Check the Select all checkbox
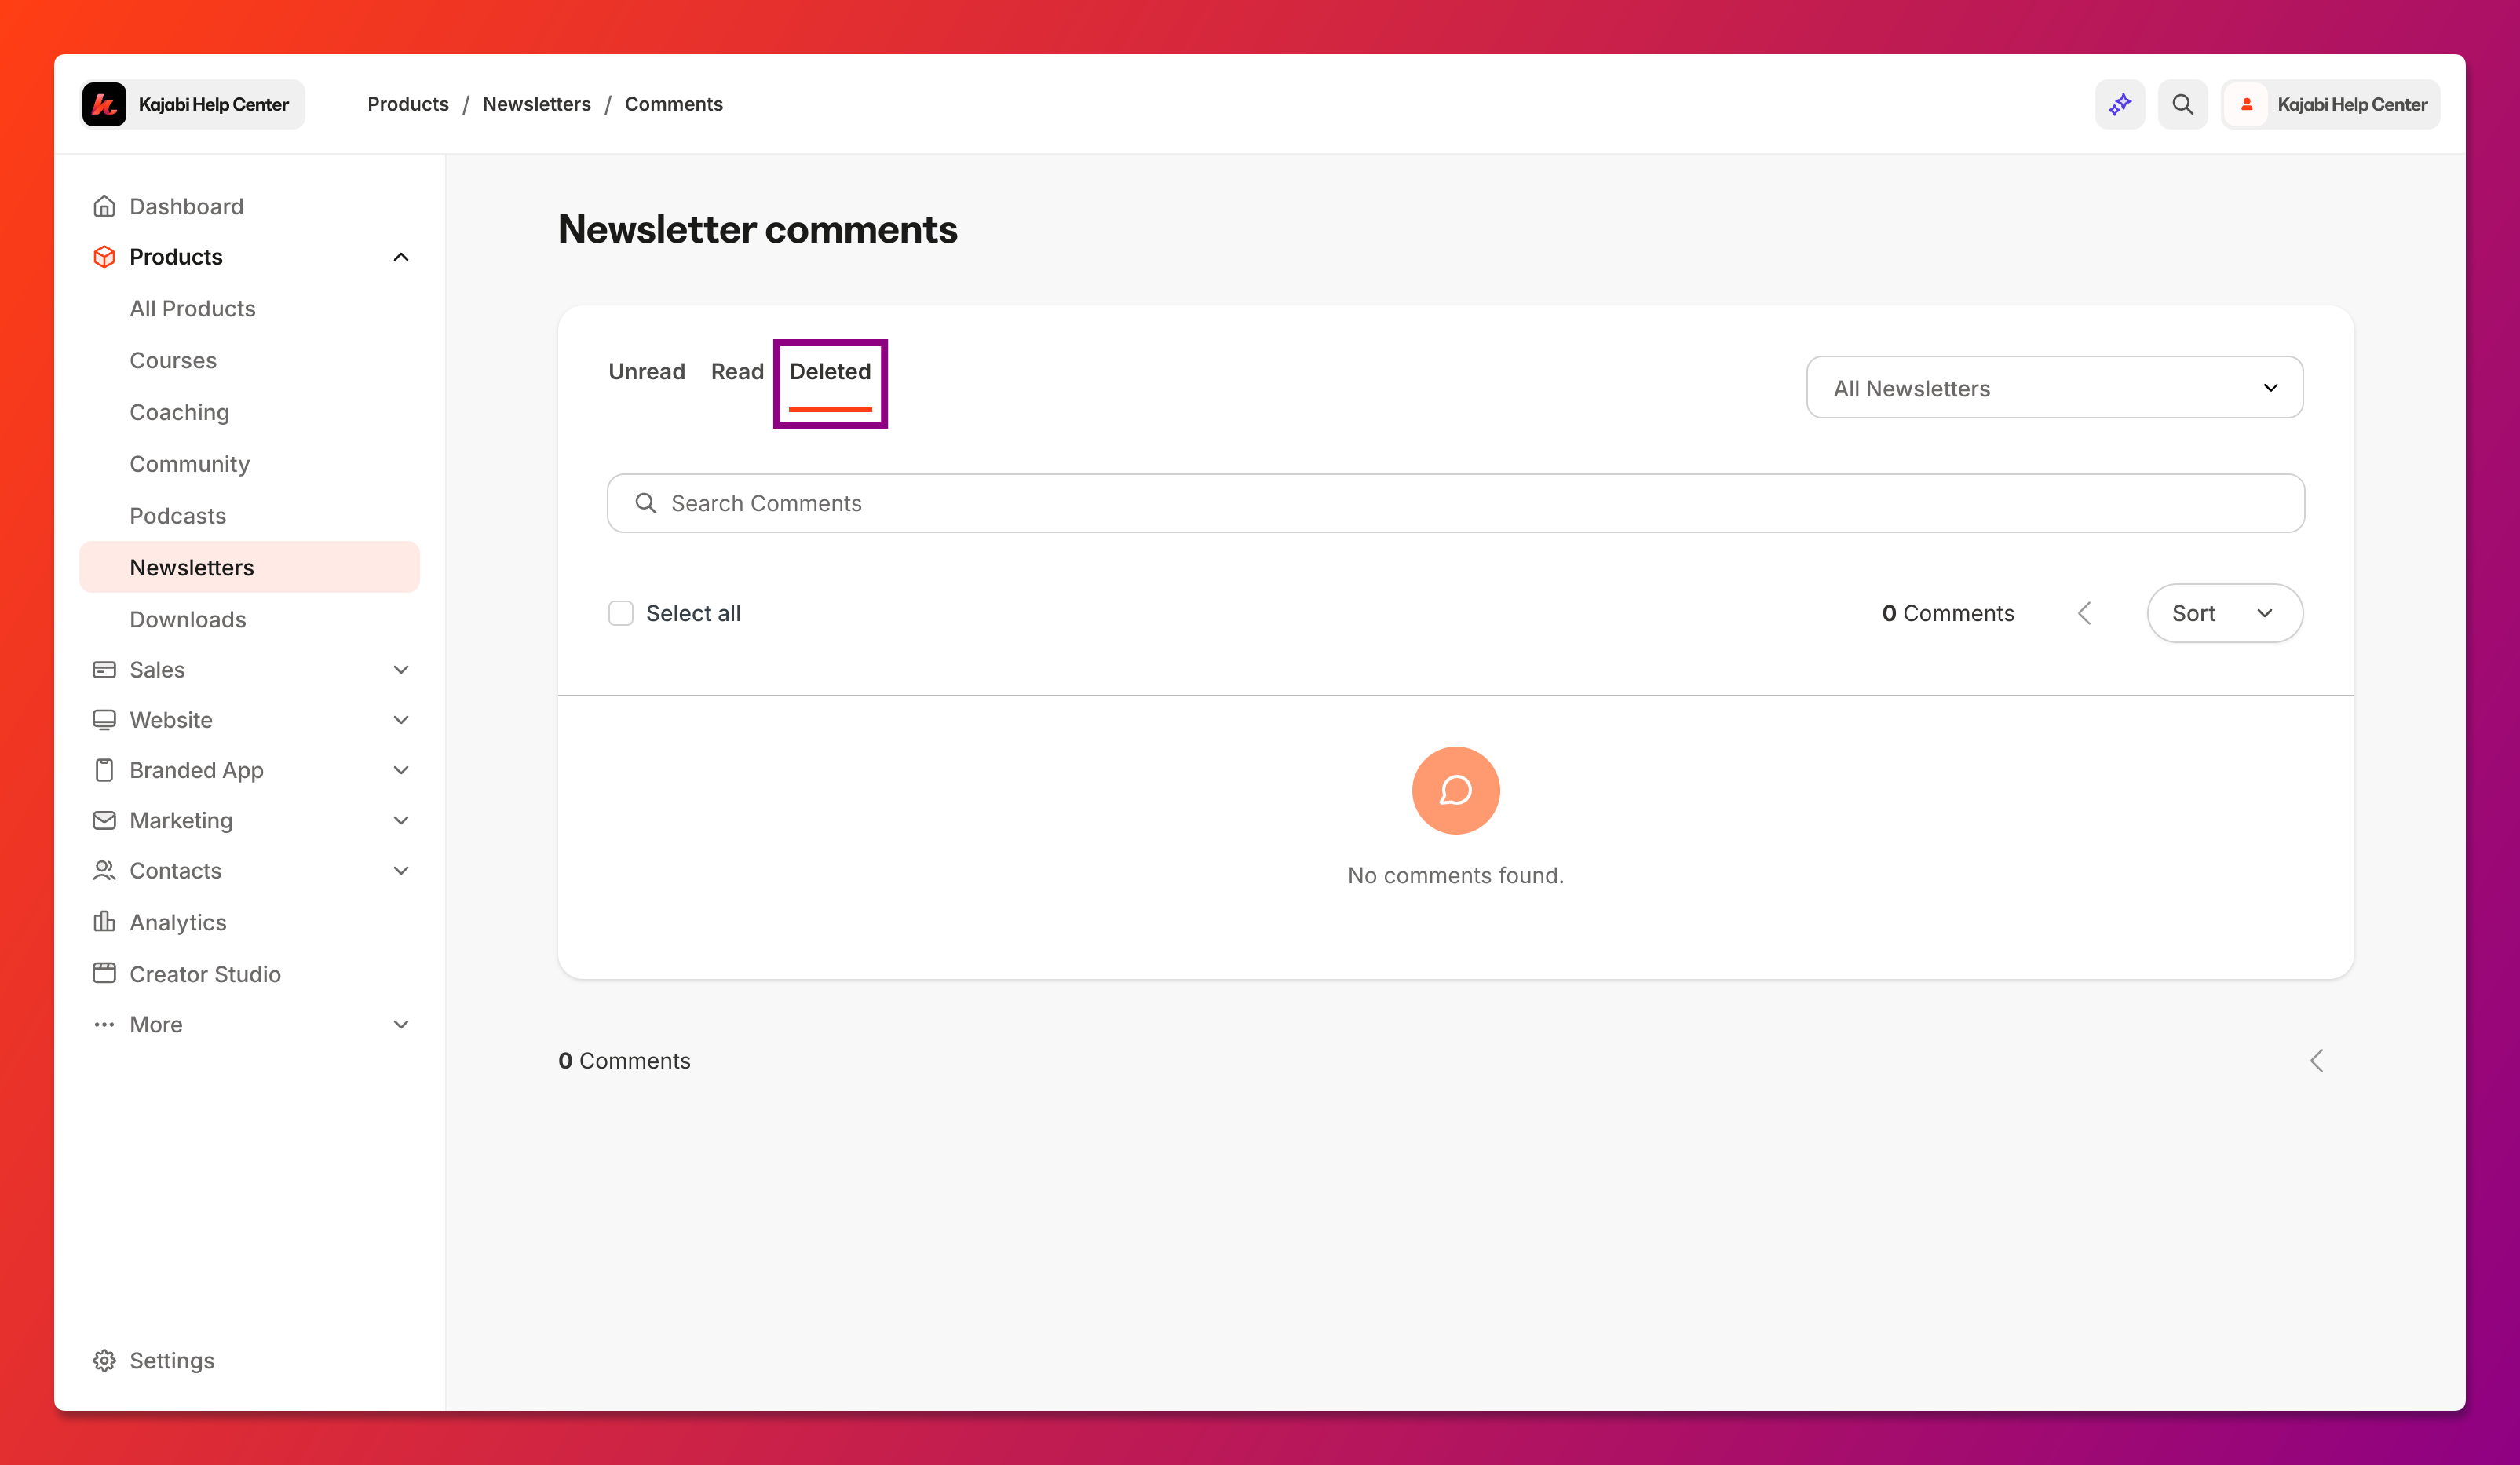The image size is (2520, 1465). tap(621, 613)
